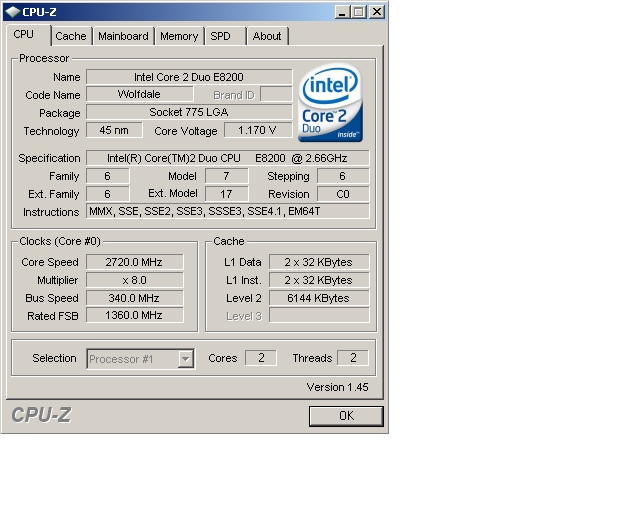Close the CPU-Z window
The height and width of the screenshot is (512, 640).
click(x=377, y=11)
